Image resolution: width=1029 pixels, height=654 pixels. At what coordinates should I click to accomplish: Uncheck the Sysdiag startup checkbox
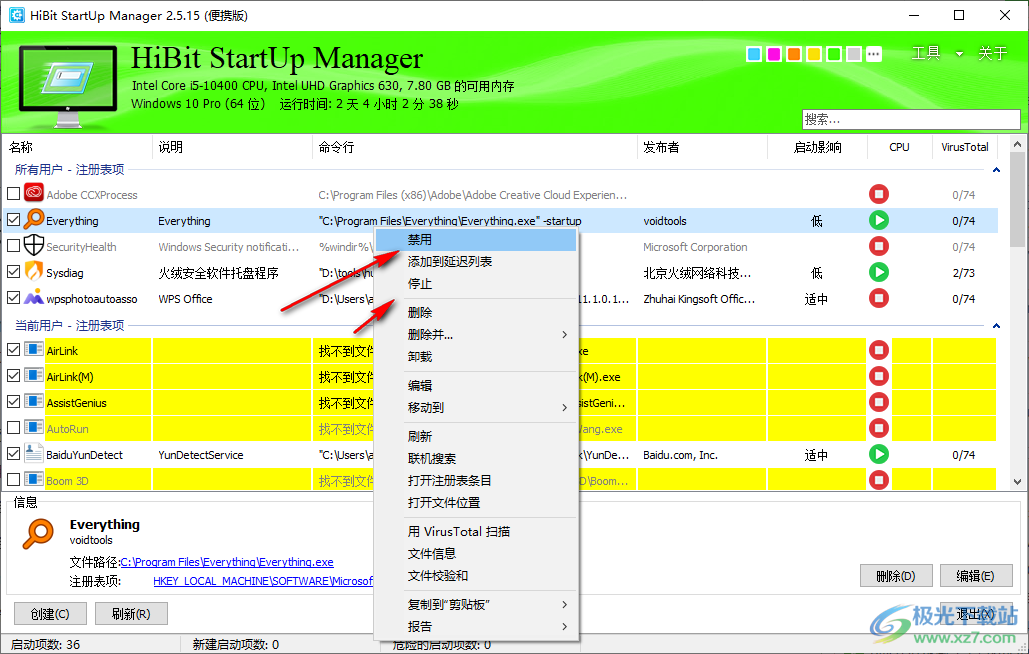click(13, 272)
